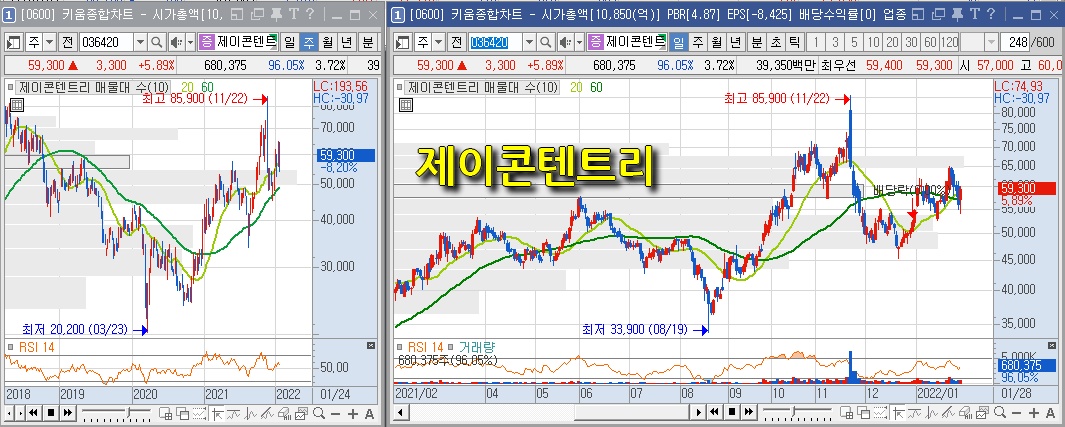Screen dimensions: 1065x427
Task: Click the zoom magnifier in right bottom toolbar
Action: pos(998,413)
